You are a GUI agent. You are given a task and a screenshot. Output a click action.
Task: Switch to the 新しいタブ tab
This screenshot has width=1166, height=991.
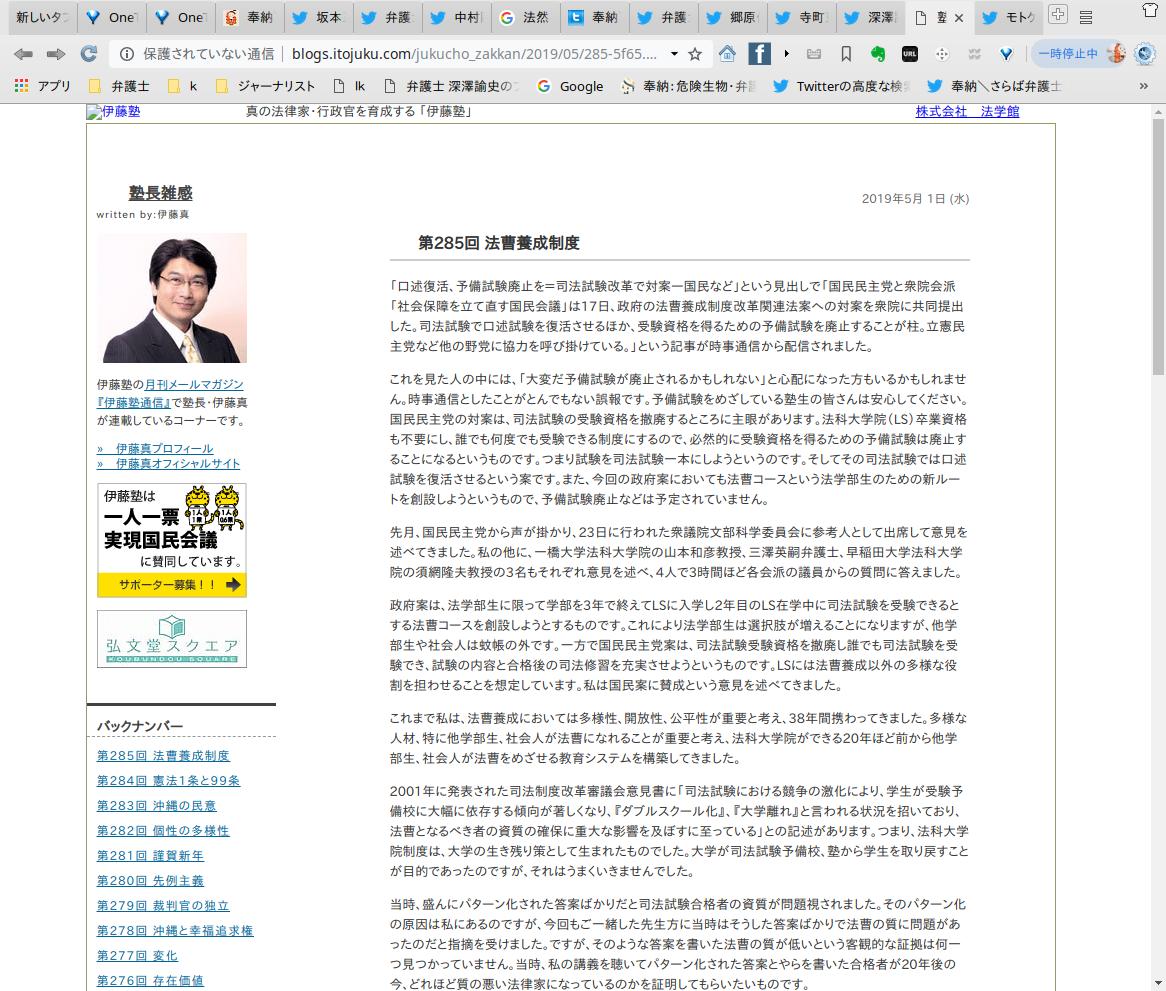(42, 17)
